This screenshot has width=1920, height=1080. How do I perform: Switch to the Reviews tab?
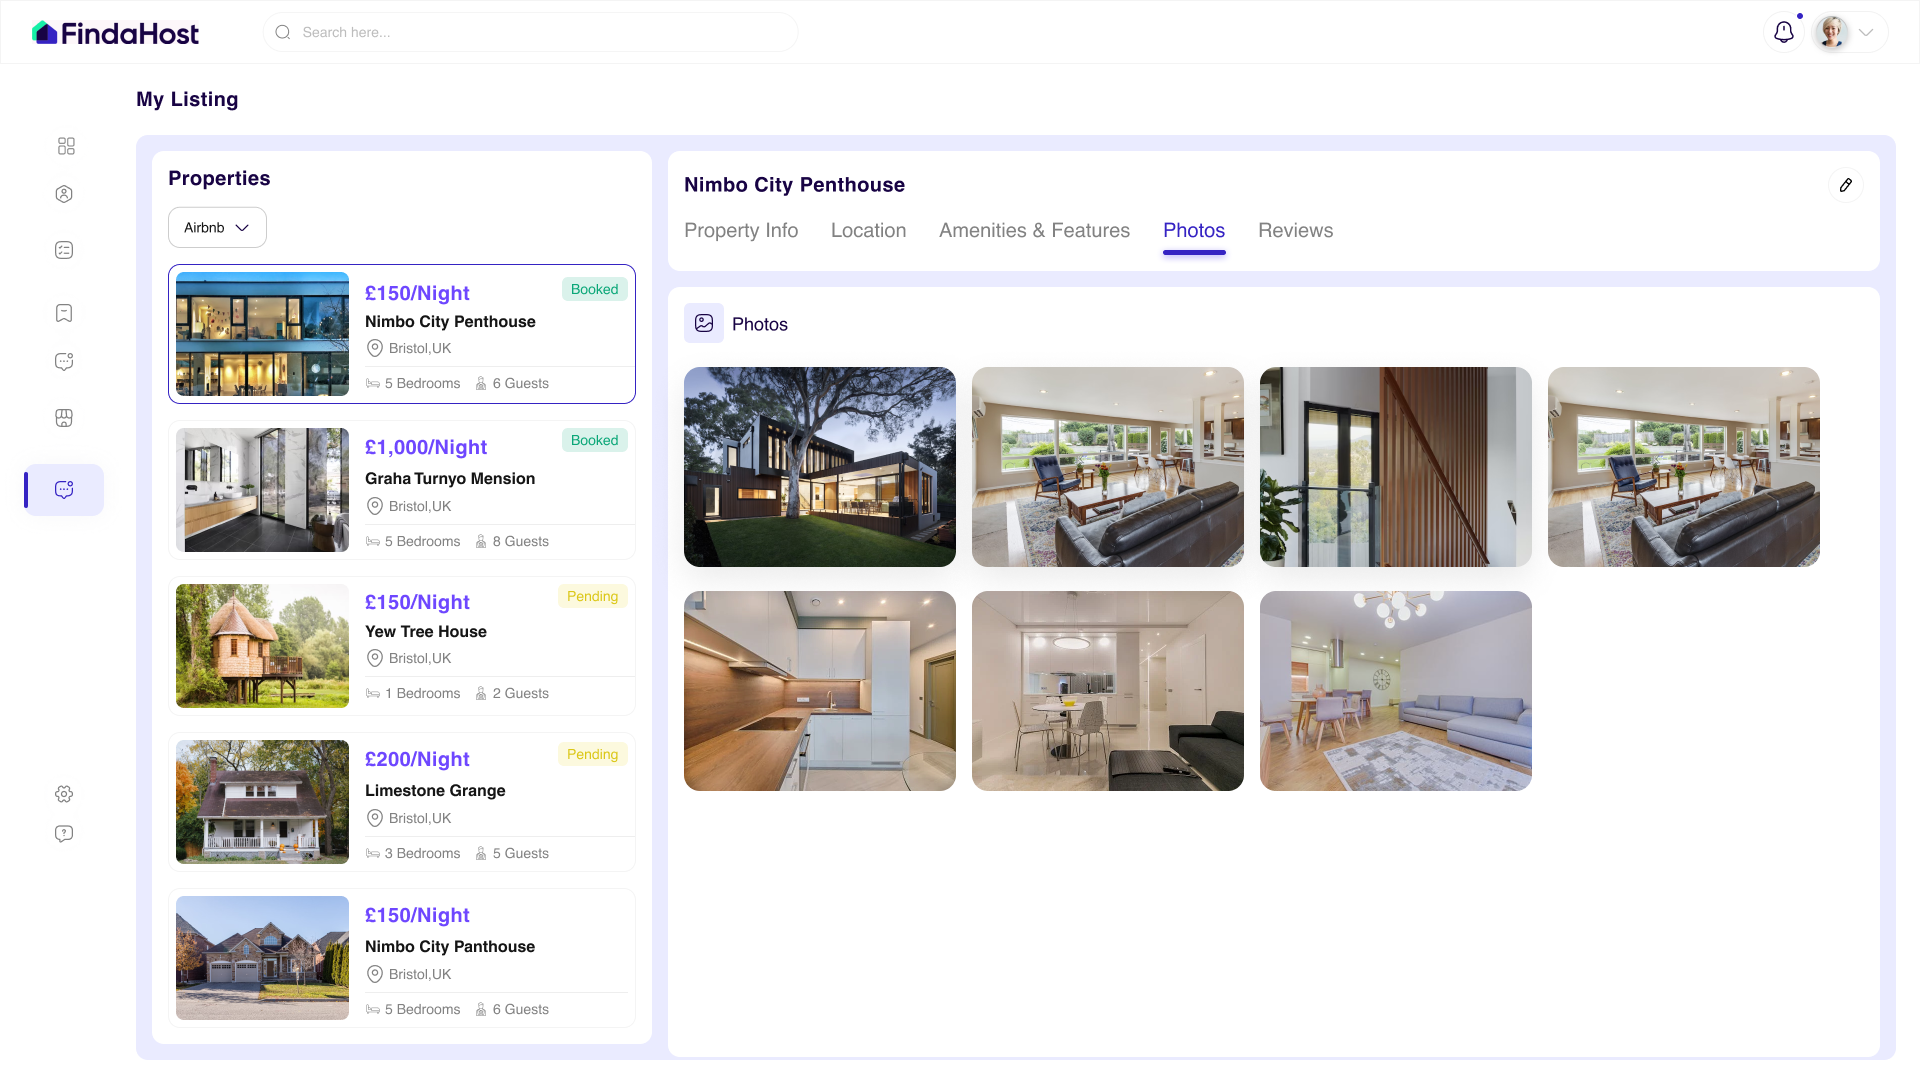(x=1295, y=231)
